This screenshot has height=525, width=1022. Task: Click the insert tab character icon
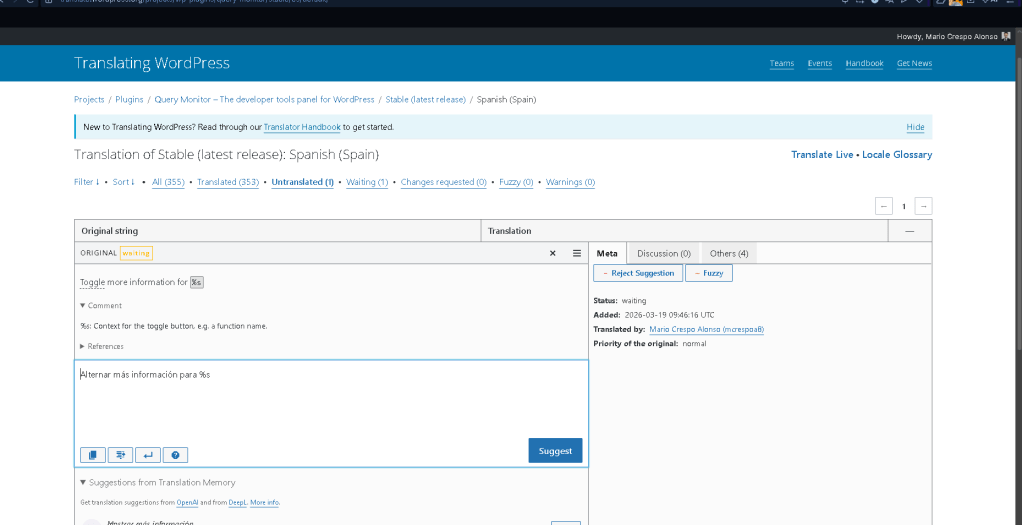point(120,455)
